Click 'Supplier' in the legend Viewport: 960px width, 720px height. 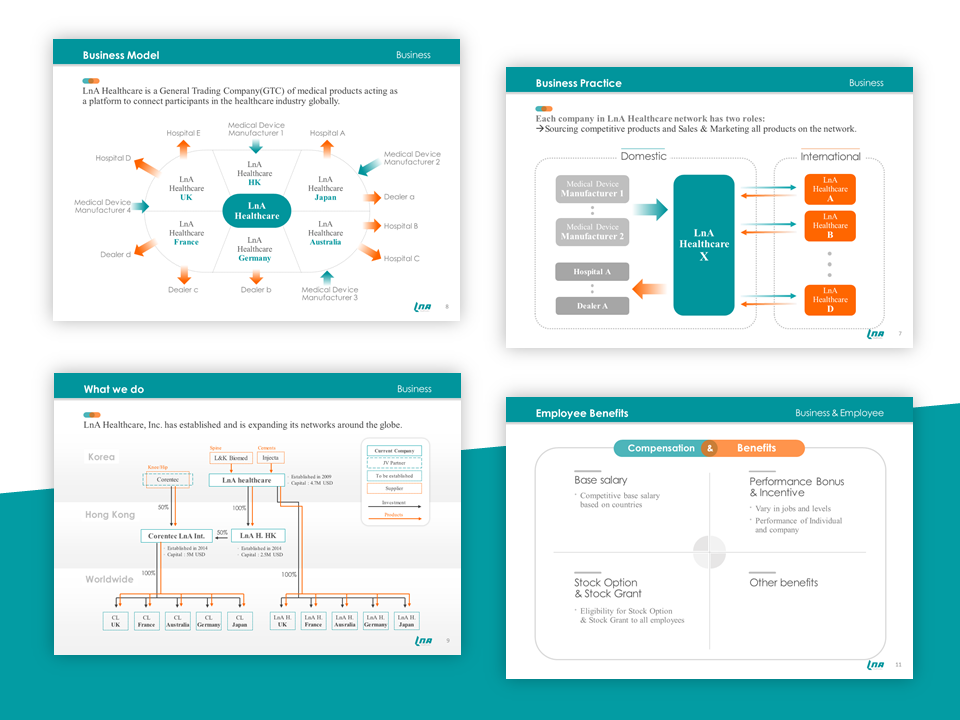tap(394, 489)
